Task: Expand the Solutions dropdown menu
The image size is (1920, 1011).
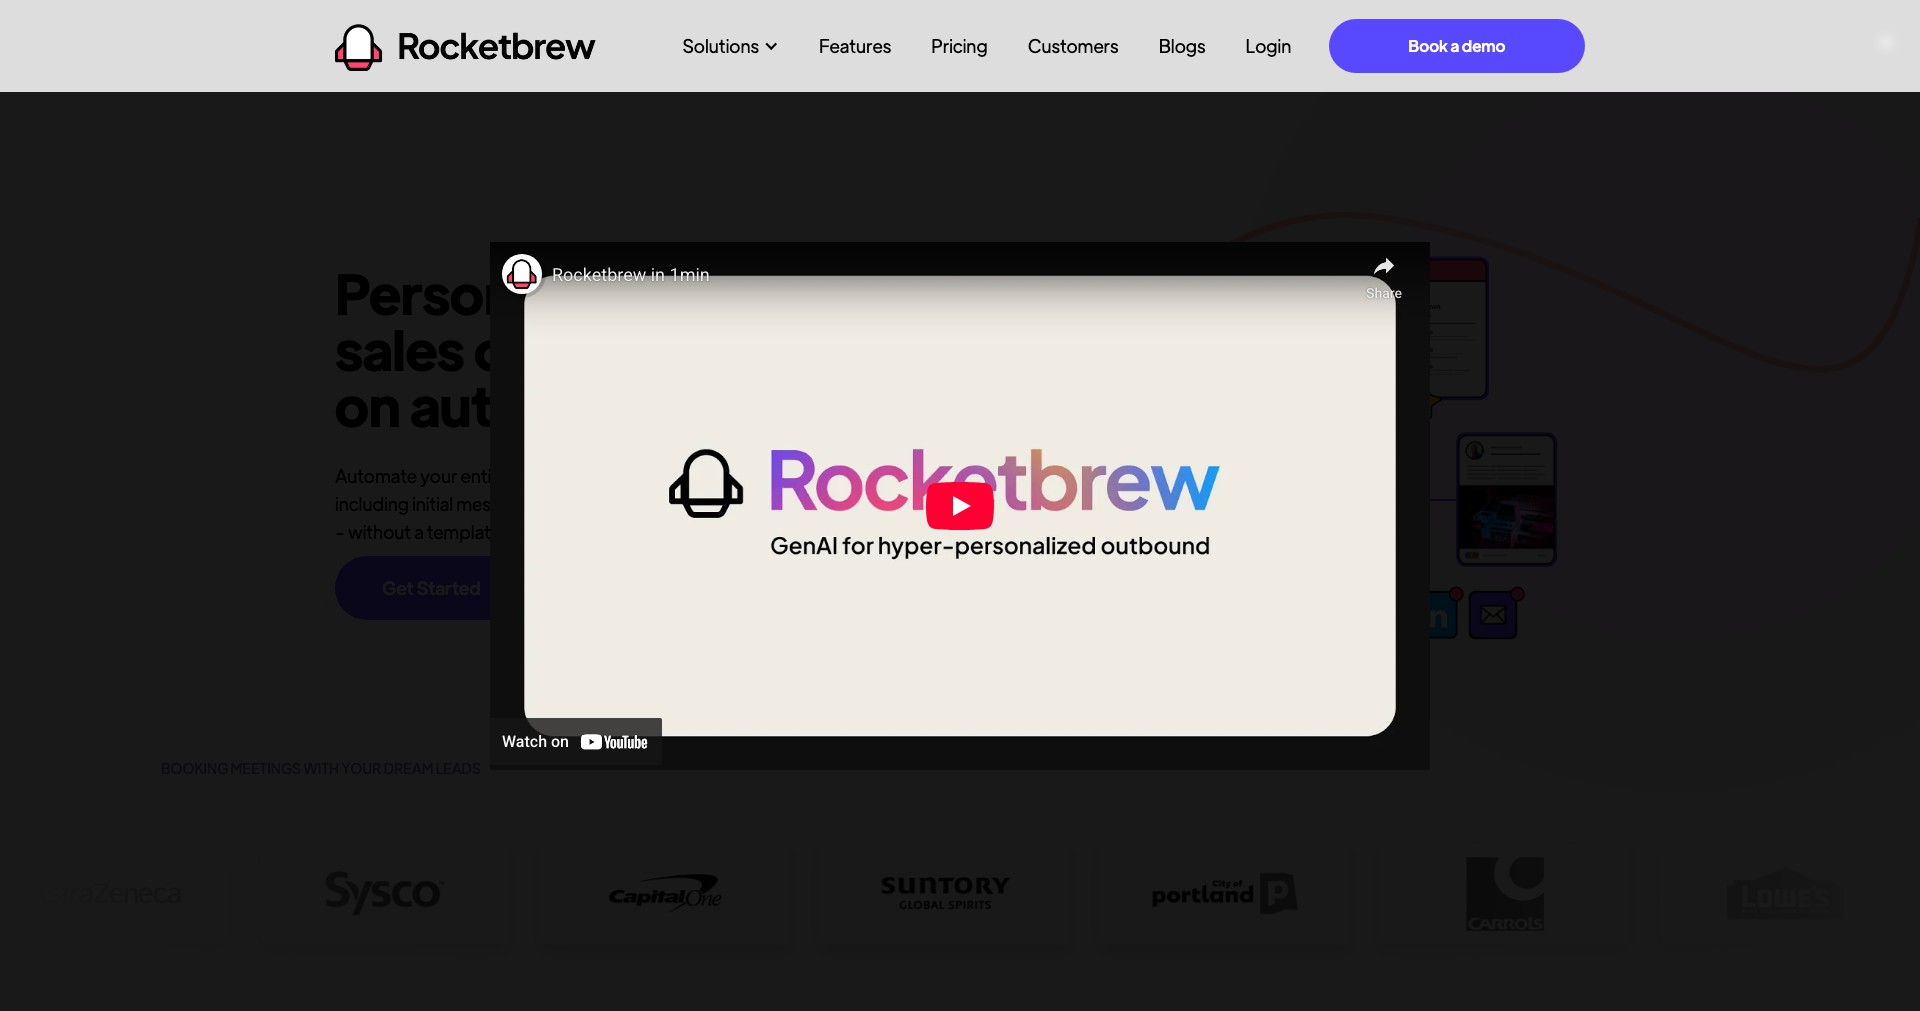Action: pyautogui.click(x=729, y=46)
